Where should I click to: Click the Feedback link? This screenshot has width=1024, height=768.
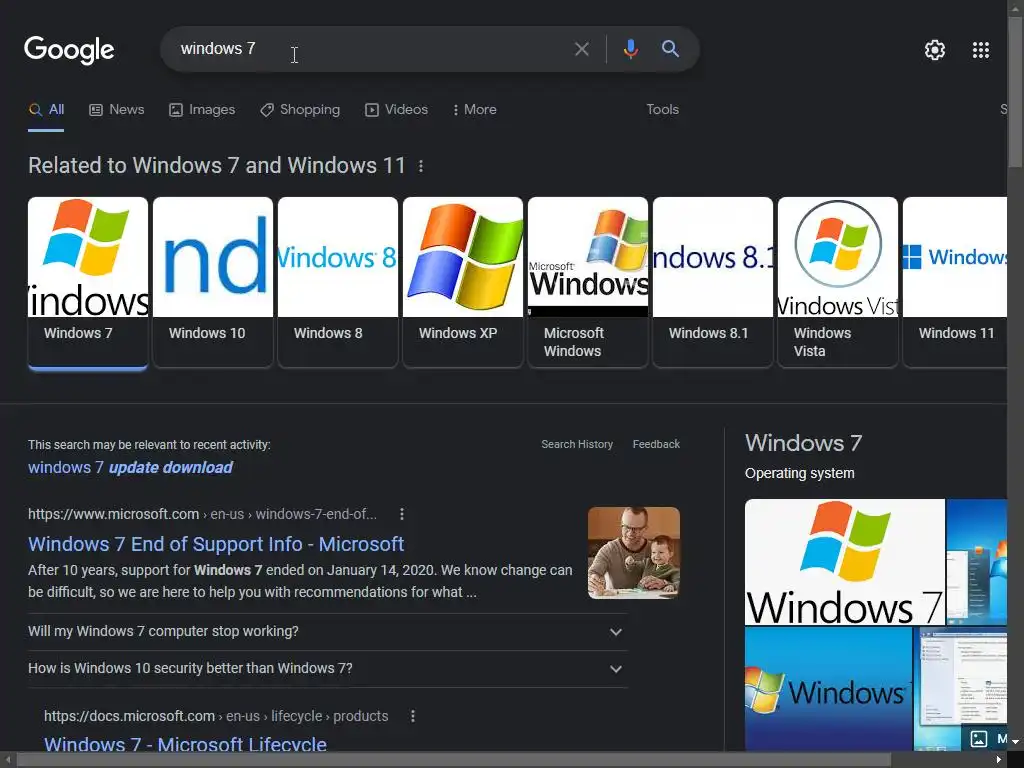(656, 444)
